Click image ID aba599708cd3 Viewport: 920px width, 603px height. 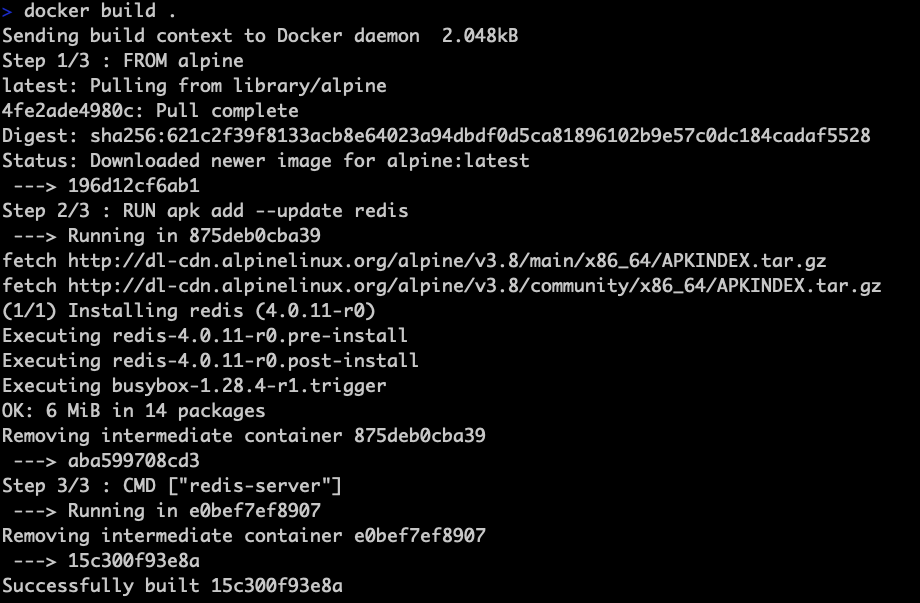point(133,461)
